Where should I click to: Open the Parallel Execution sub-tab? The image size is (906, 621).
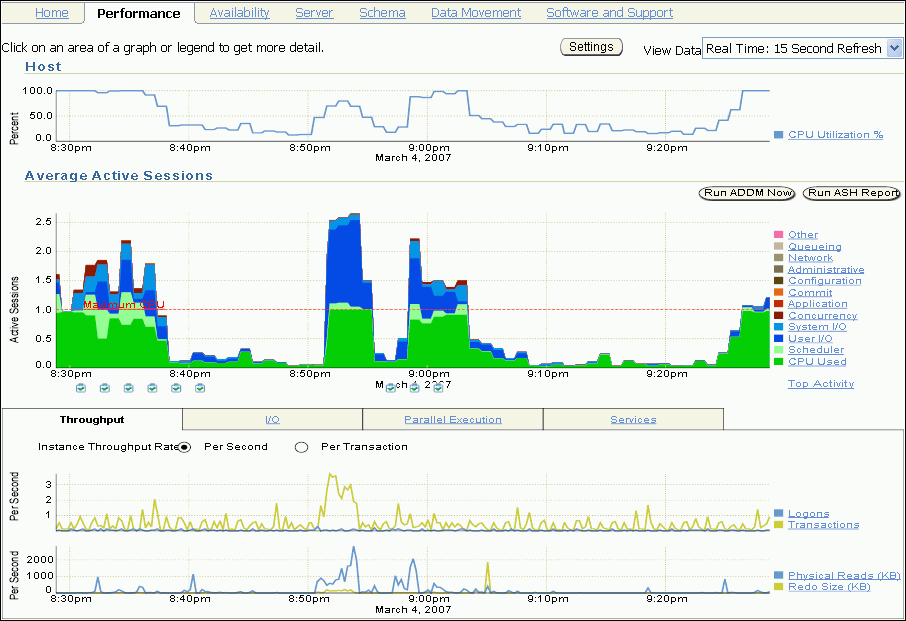(452, 420)
